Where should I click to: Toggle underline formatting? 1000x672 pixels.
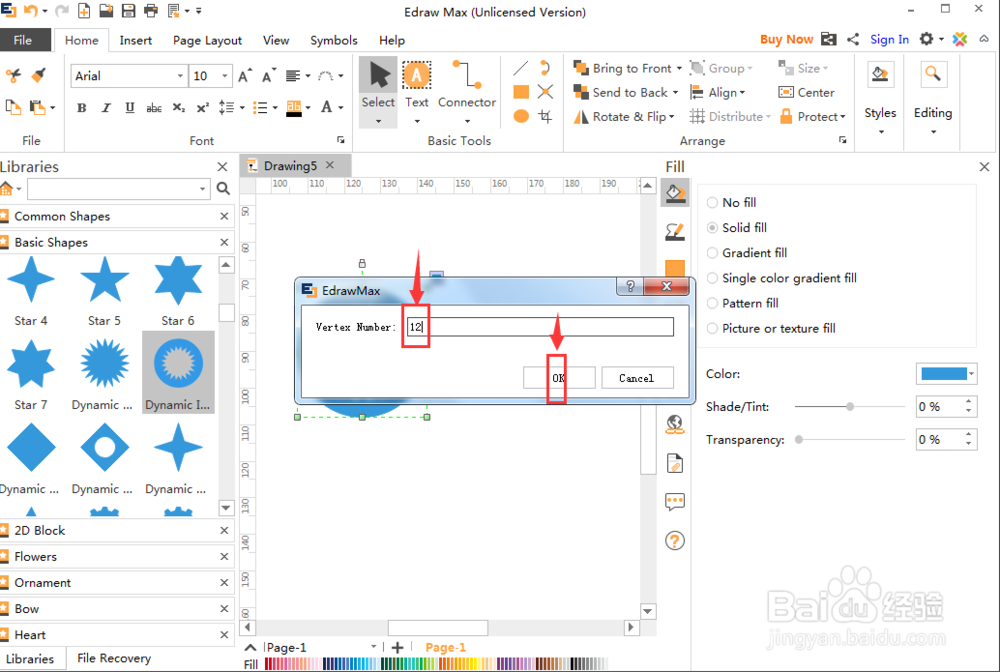pos(129,108)
